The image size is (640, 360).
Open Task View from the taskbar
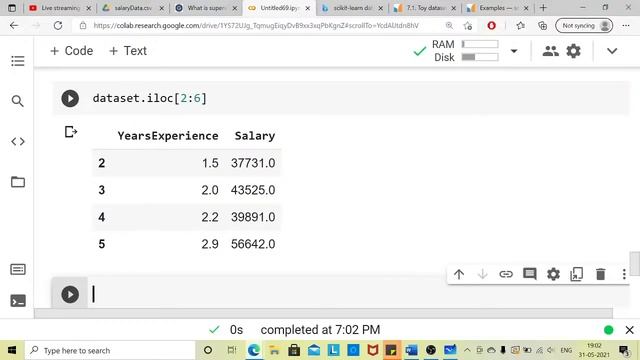[232, 350]
